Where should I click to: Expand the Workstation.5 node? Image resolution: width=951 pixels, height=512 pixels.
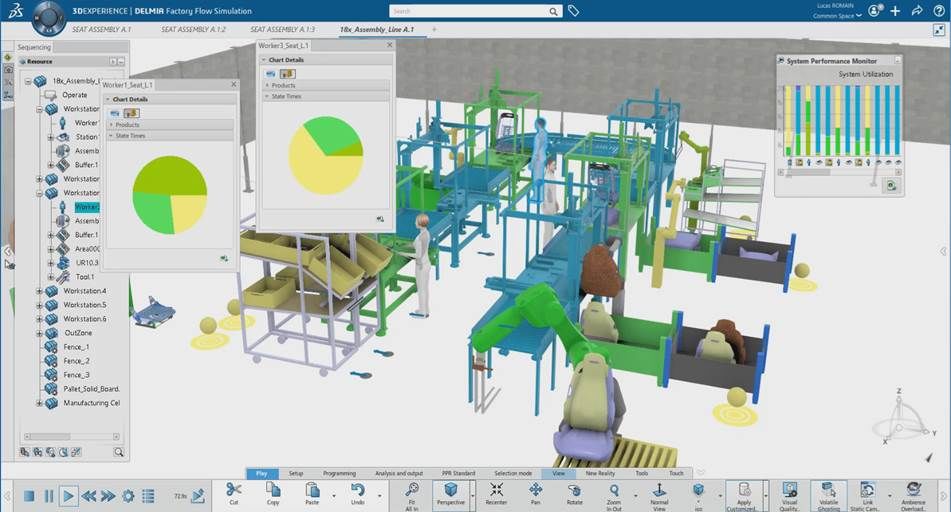[x=39, y=305]
